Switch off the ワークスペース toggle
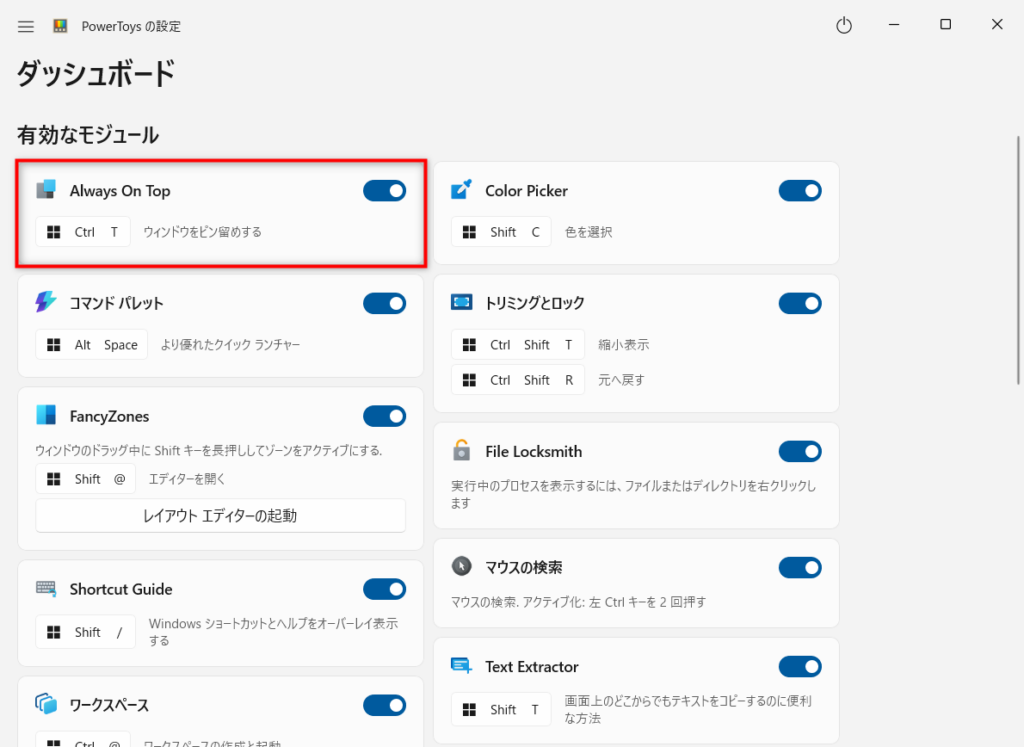Image resolution: width=1024 pixels, height=747 pixels. coord(385,705)
